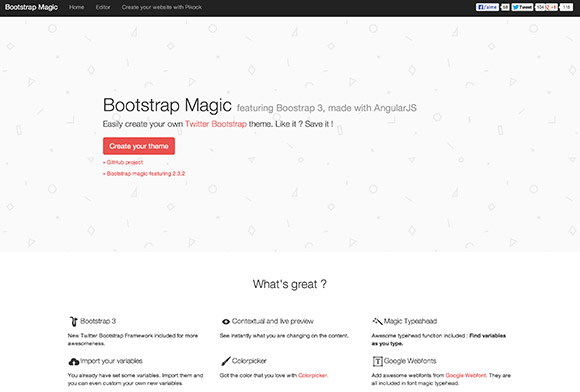This screenshot has height=392, width=580.
Task: Open Bootstrap magic featuring 2.3.2 link
Action: (x=146, y=173)
